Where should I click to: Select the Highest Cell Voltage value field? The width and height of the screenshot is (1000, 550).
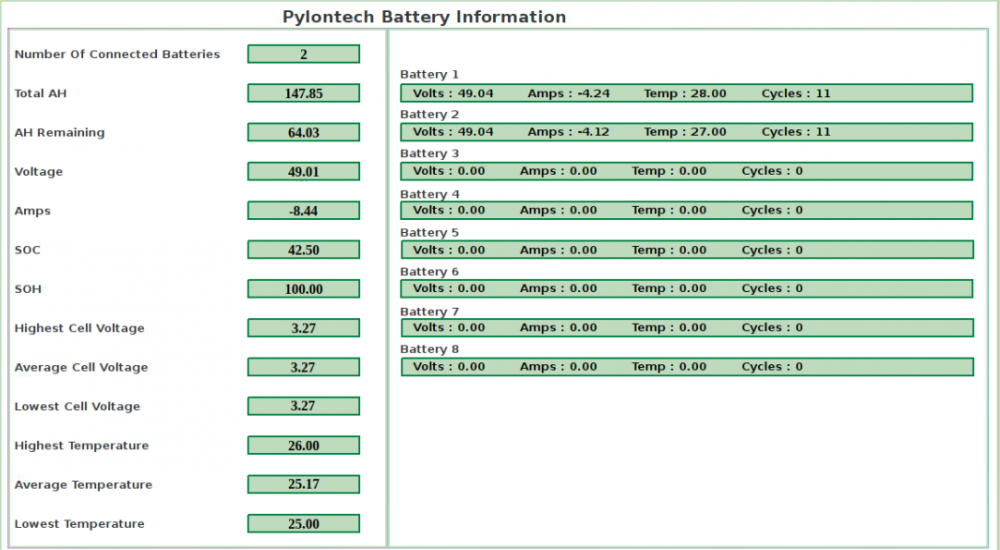coord(304,328)
